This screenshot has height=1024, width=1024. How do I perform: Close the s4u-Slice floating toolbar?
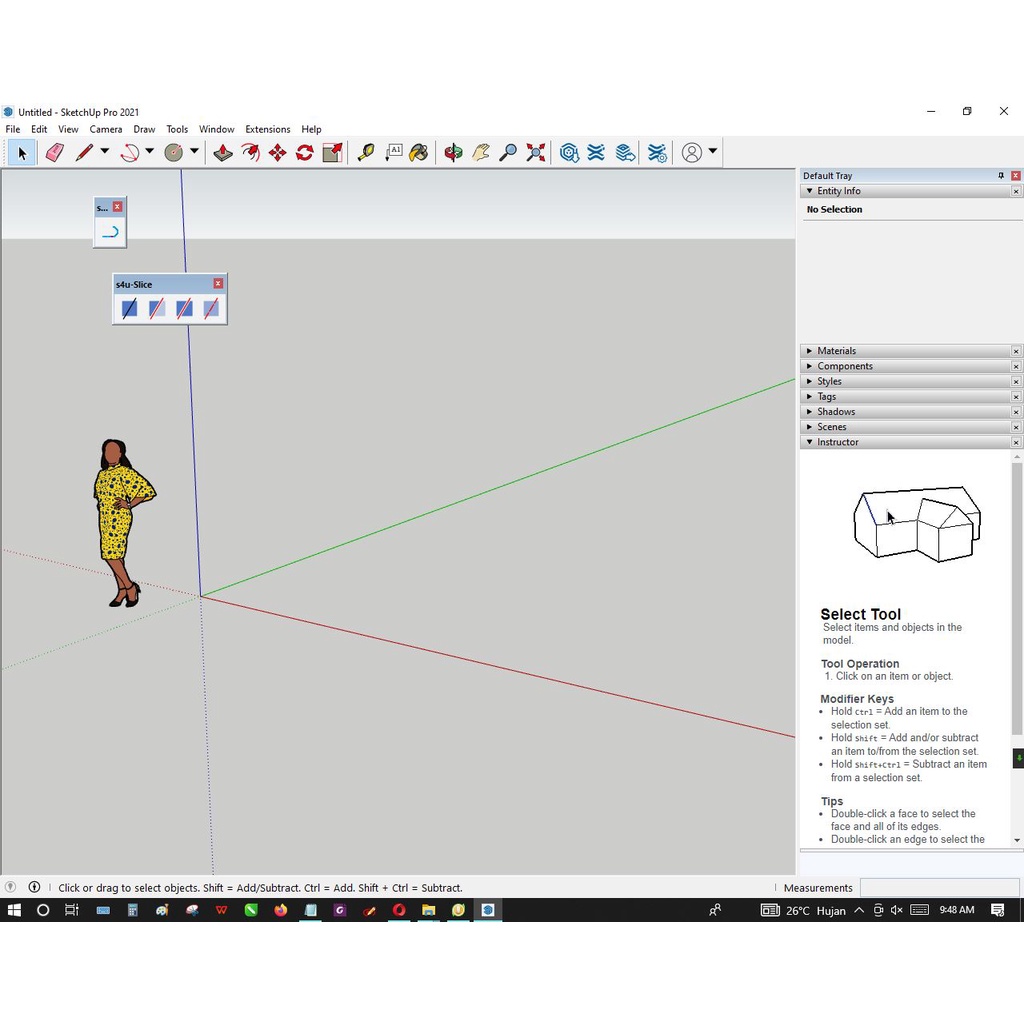(218, 284)
